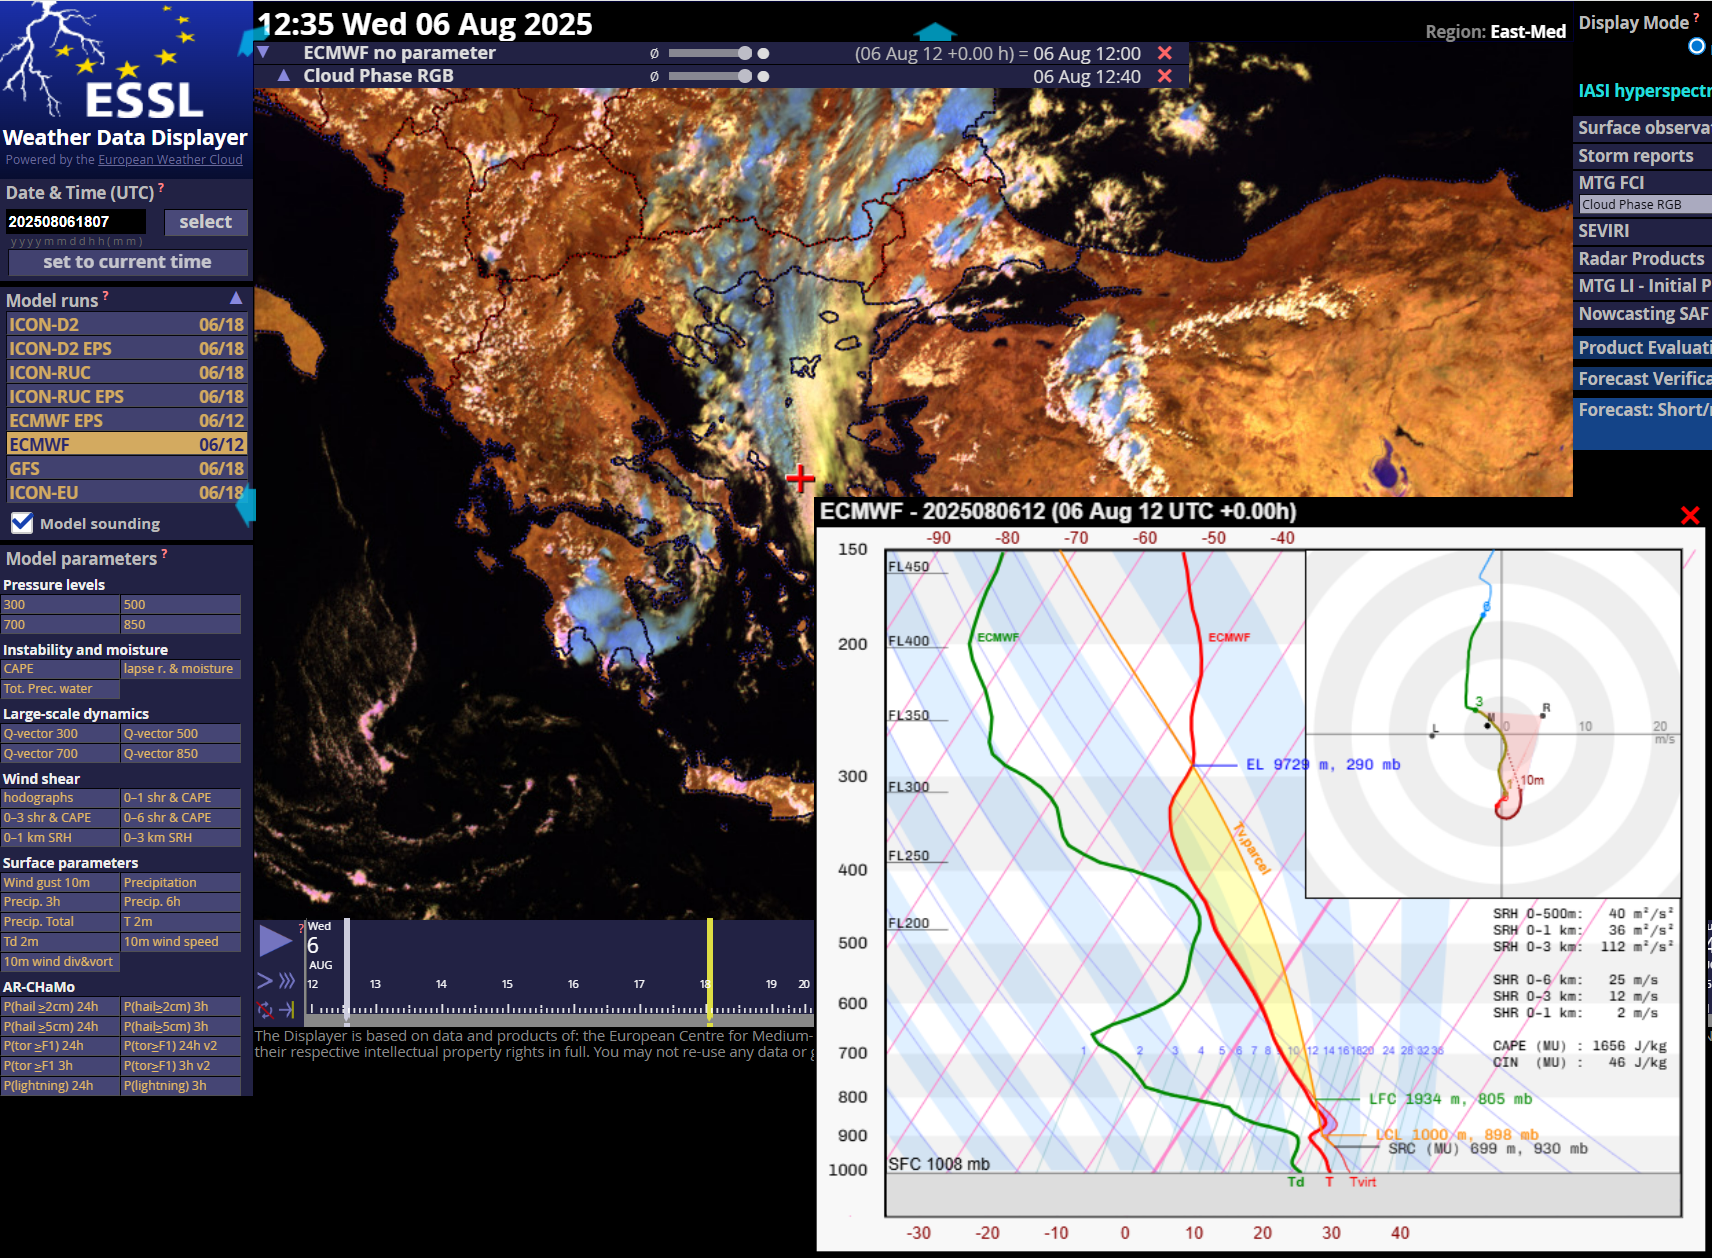Click the select date button
This screenshot has width=1712, height=1258.
(206, 221)
